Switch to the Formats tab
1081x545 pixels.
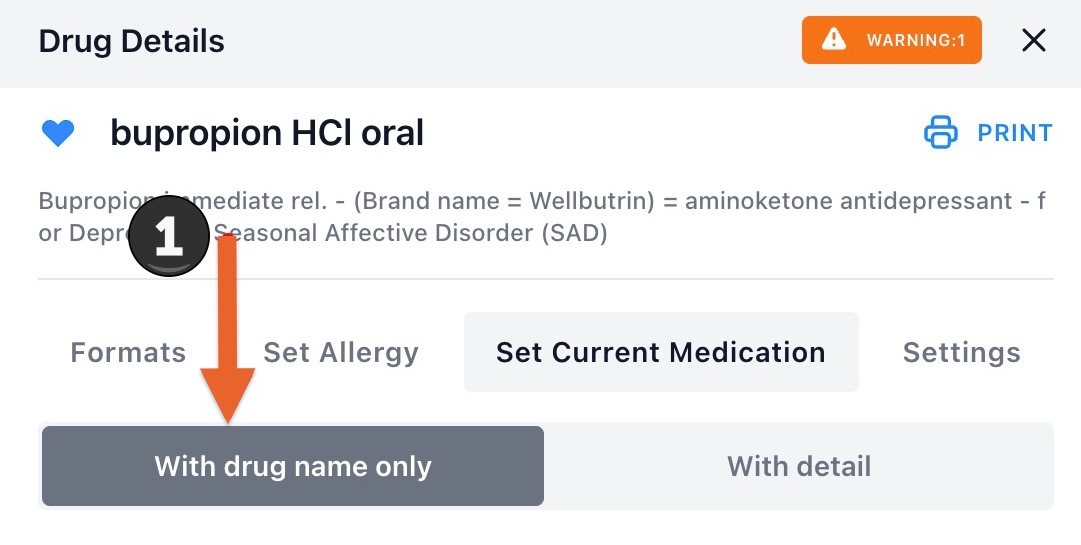128,352
